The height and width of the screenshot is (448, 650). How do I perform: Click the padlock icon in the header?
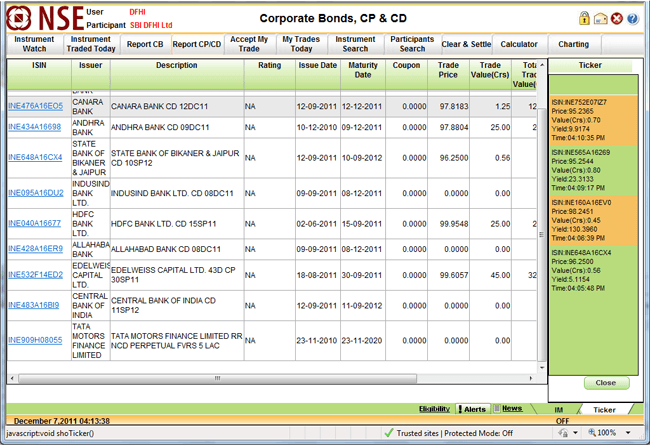tap(584, 18)
